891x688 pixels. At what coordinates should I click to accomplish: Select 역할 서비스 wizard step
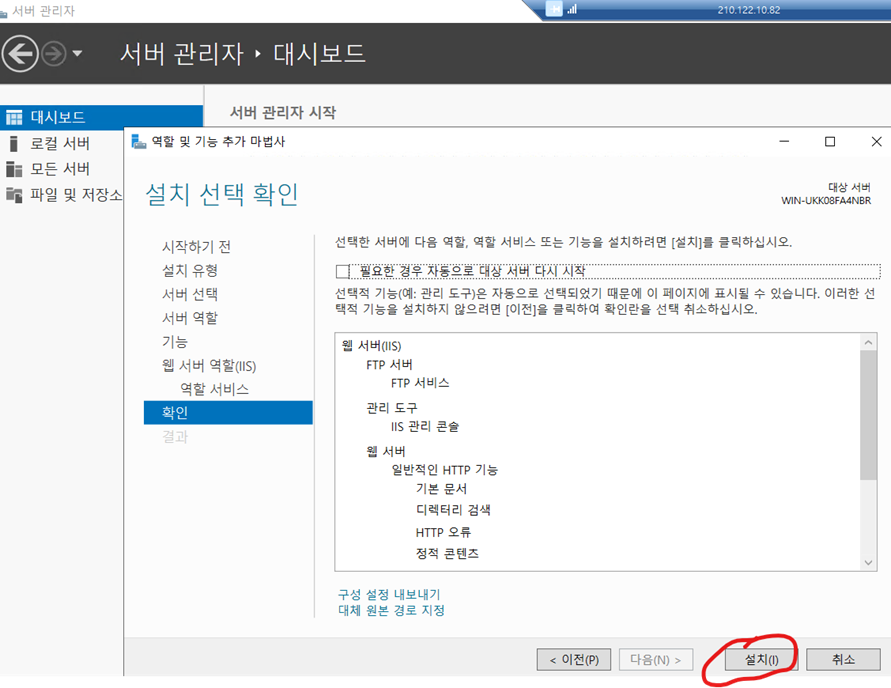click(x=214, y=389)
